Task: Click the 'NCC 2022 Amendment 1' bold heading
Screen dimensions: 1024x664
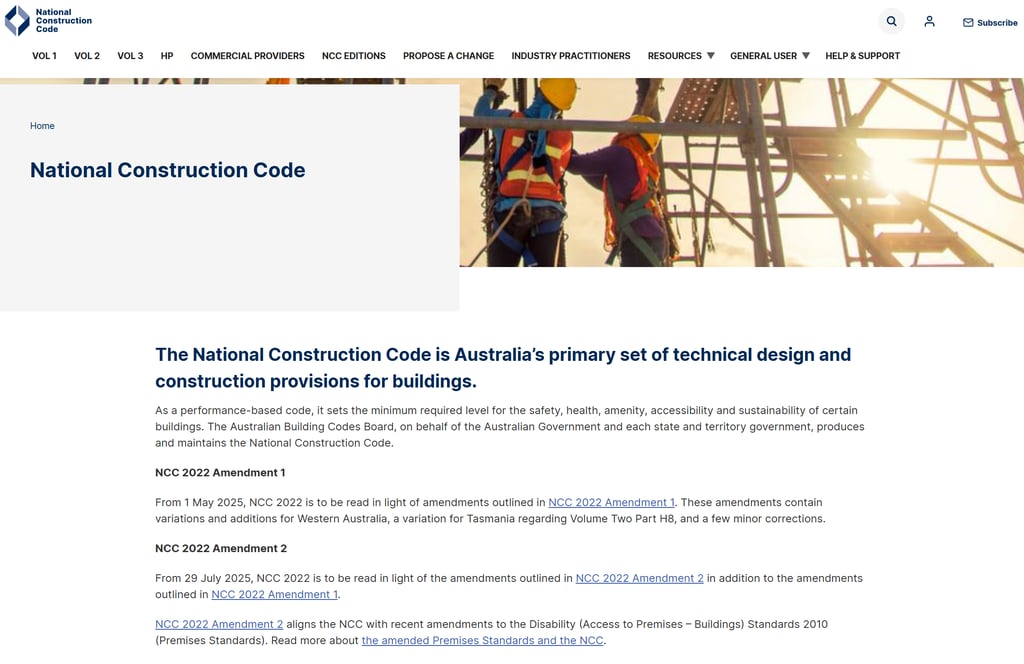Action: pyautogui.click(x=220, y=472)
